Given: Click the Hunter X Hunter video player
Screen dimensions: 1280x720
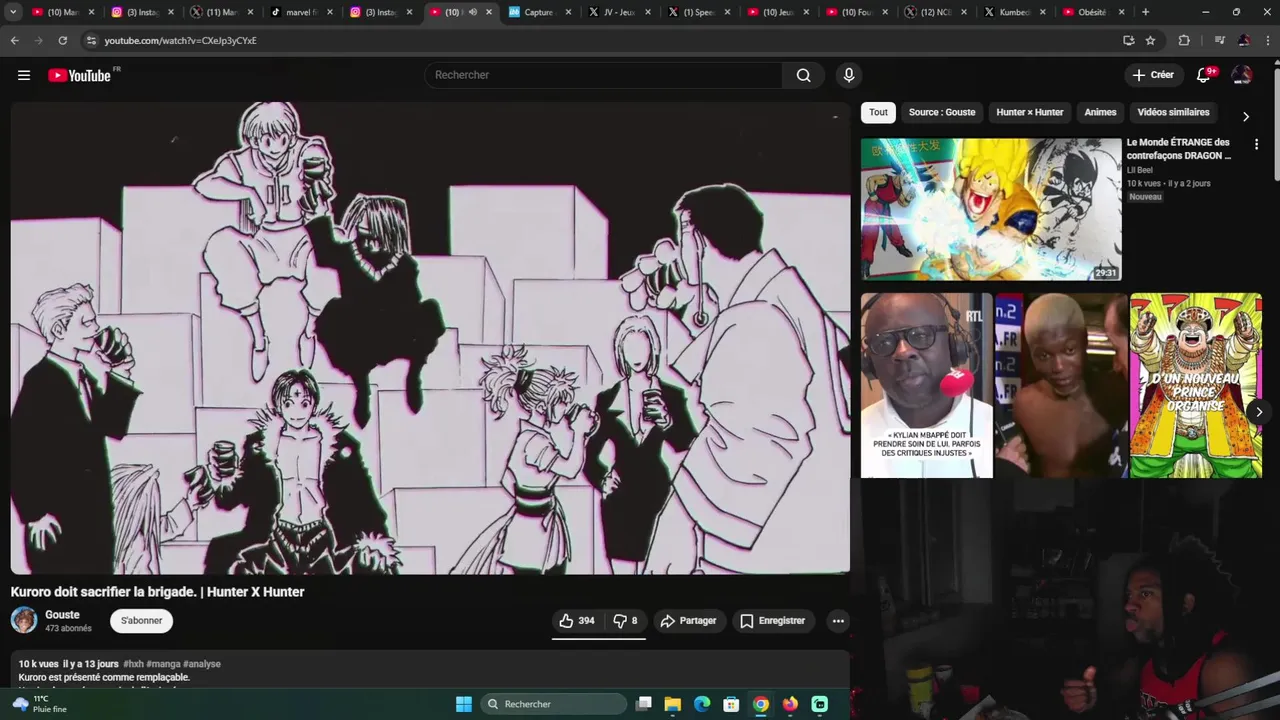Looking at the screenshot, I should point(430,338).
